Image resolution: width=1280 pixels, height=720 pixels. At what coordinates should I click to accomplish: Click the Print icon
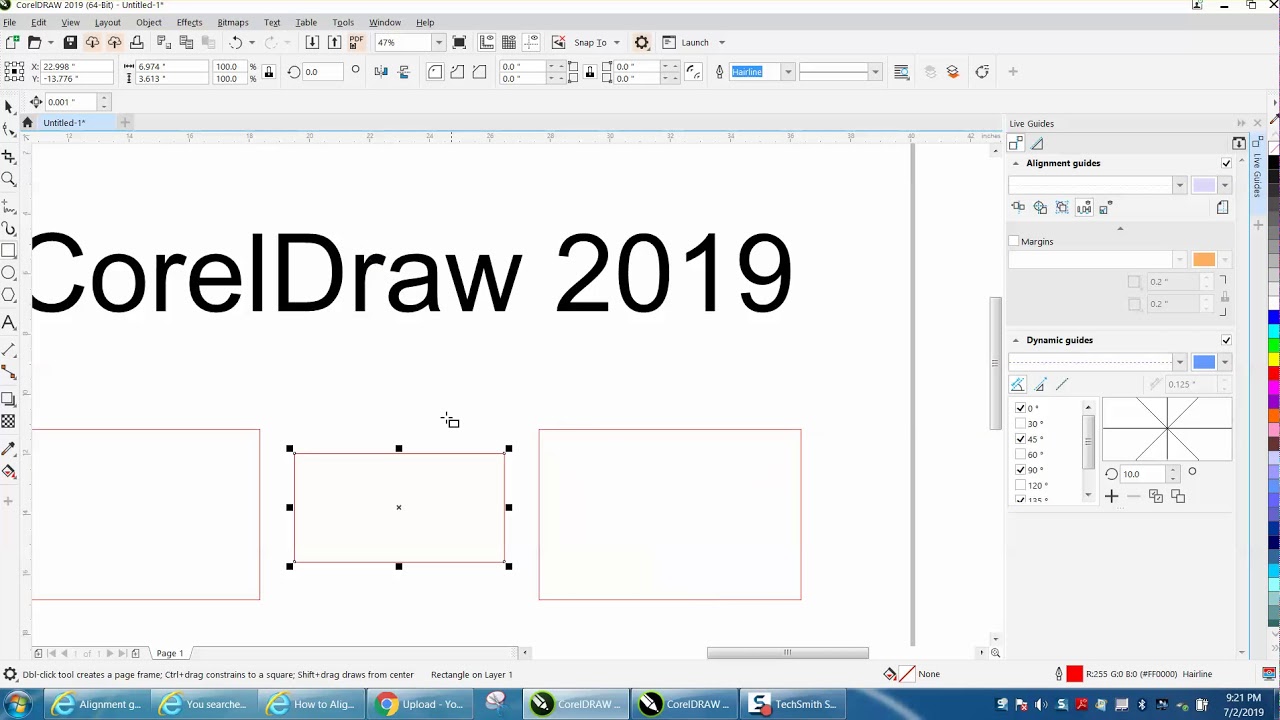[137, 42]
